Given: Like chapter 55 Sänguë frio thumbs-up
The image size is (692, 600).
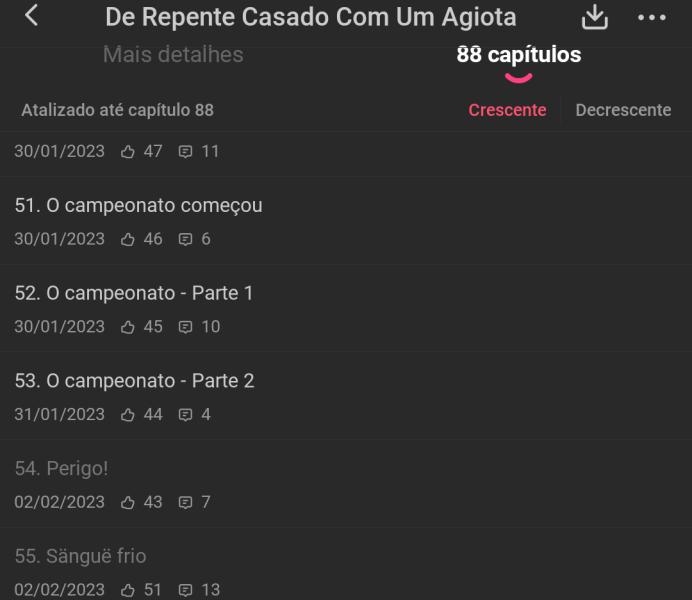Looking at the screenshot, I should coord(127,589).
